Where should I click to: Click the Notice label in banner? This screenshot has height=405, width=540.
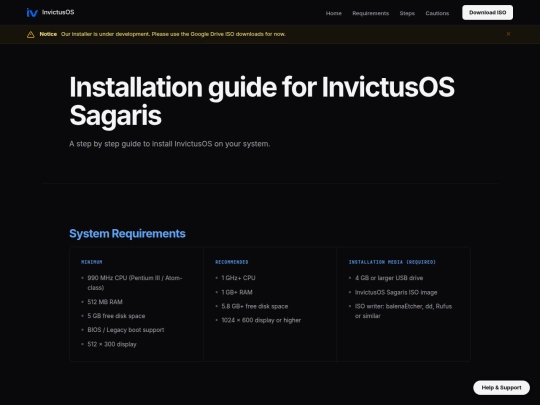point(48,34)
